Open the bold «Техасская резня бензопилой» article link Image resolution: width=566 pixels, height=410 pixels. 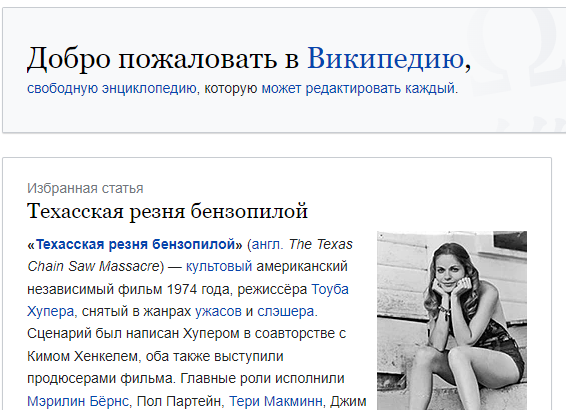(x=135, y=245)
